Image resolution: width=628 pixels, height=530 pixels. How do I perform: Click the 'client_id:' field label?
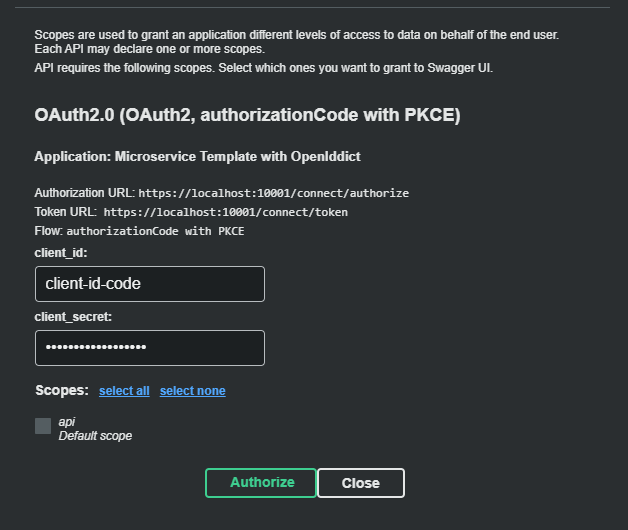[x=61, y=253]
